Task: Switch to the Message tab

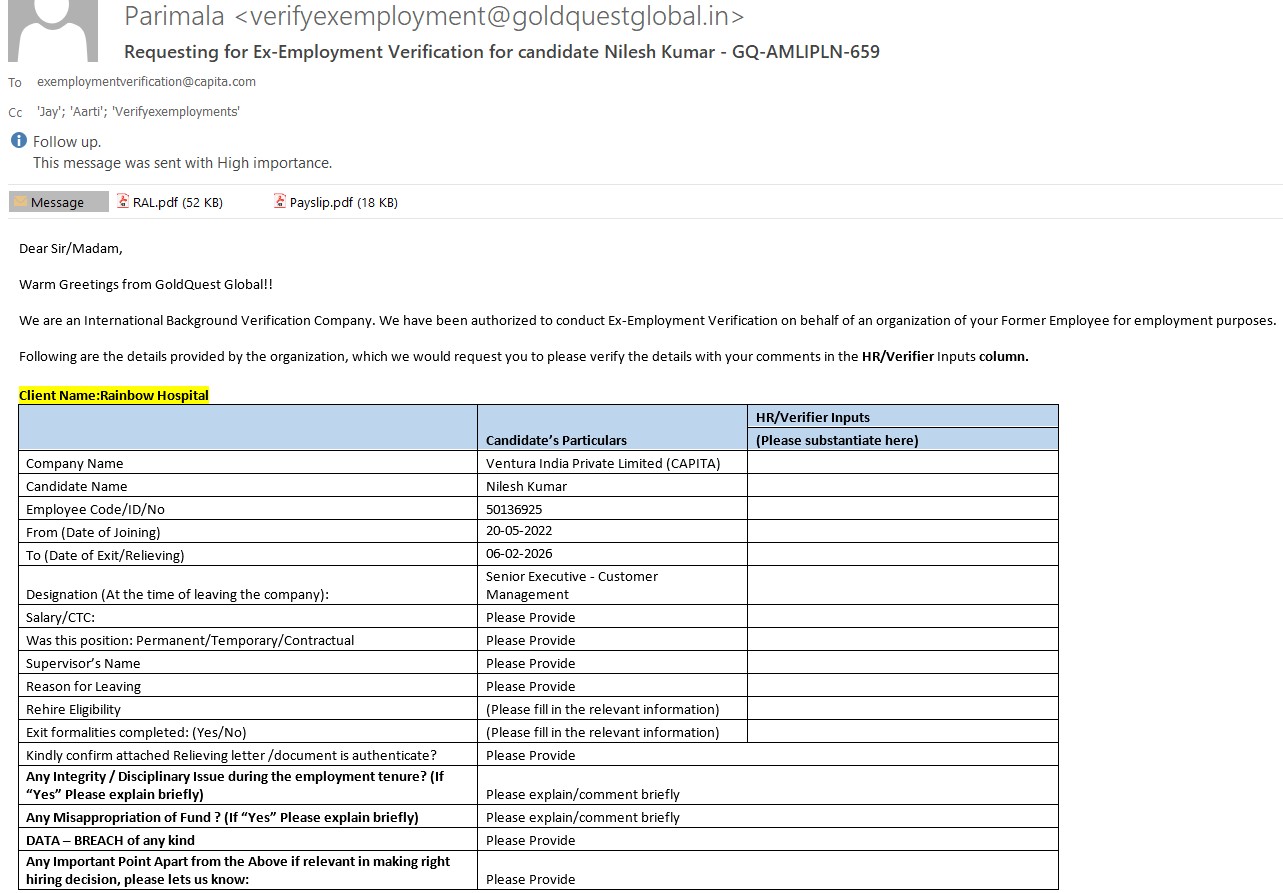Action: pyautogui.click(x=57, y=202)
